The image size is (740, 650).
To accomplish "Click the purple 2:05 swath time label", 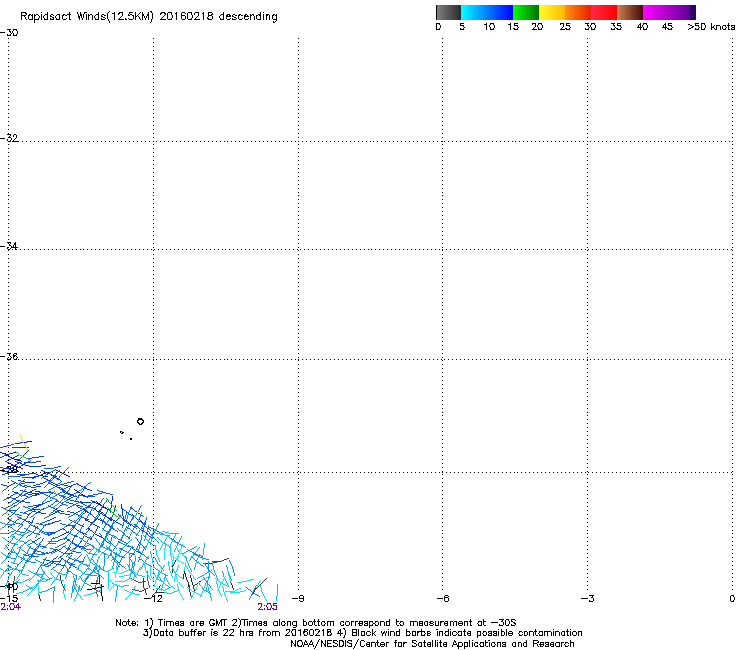I will click(268, 607).
